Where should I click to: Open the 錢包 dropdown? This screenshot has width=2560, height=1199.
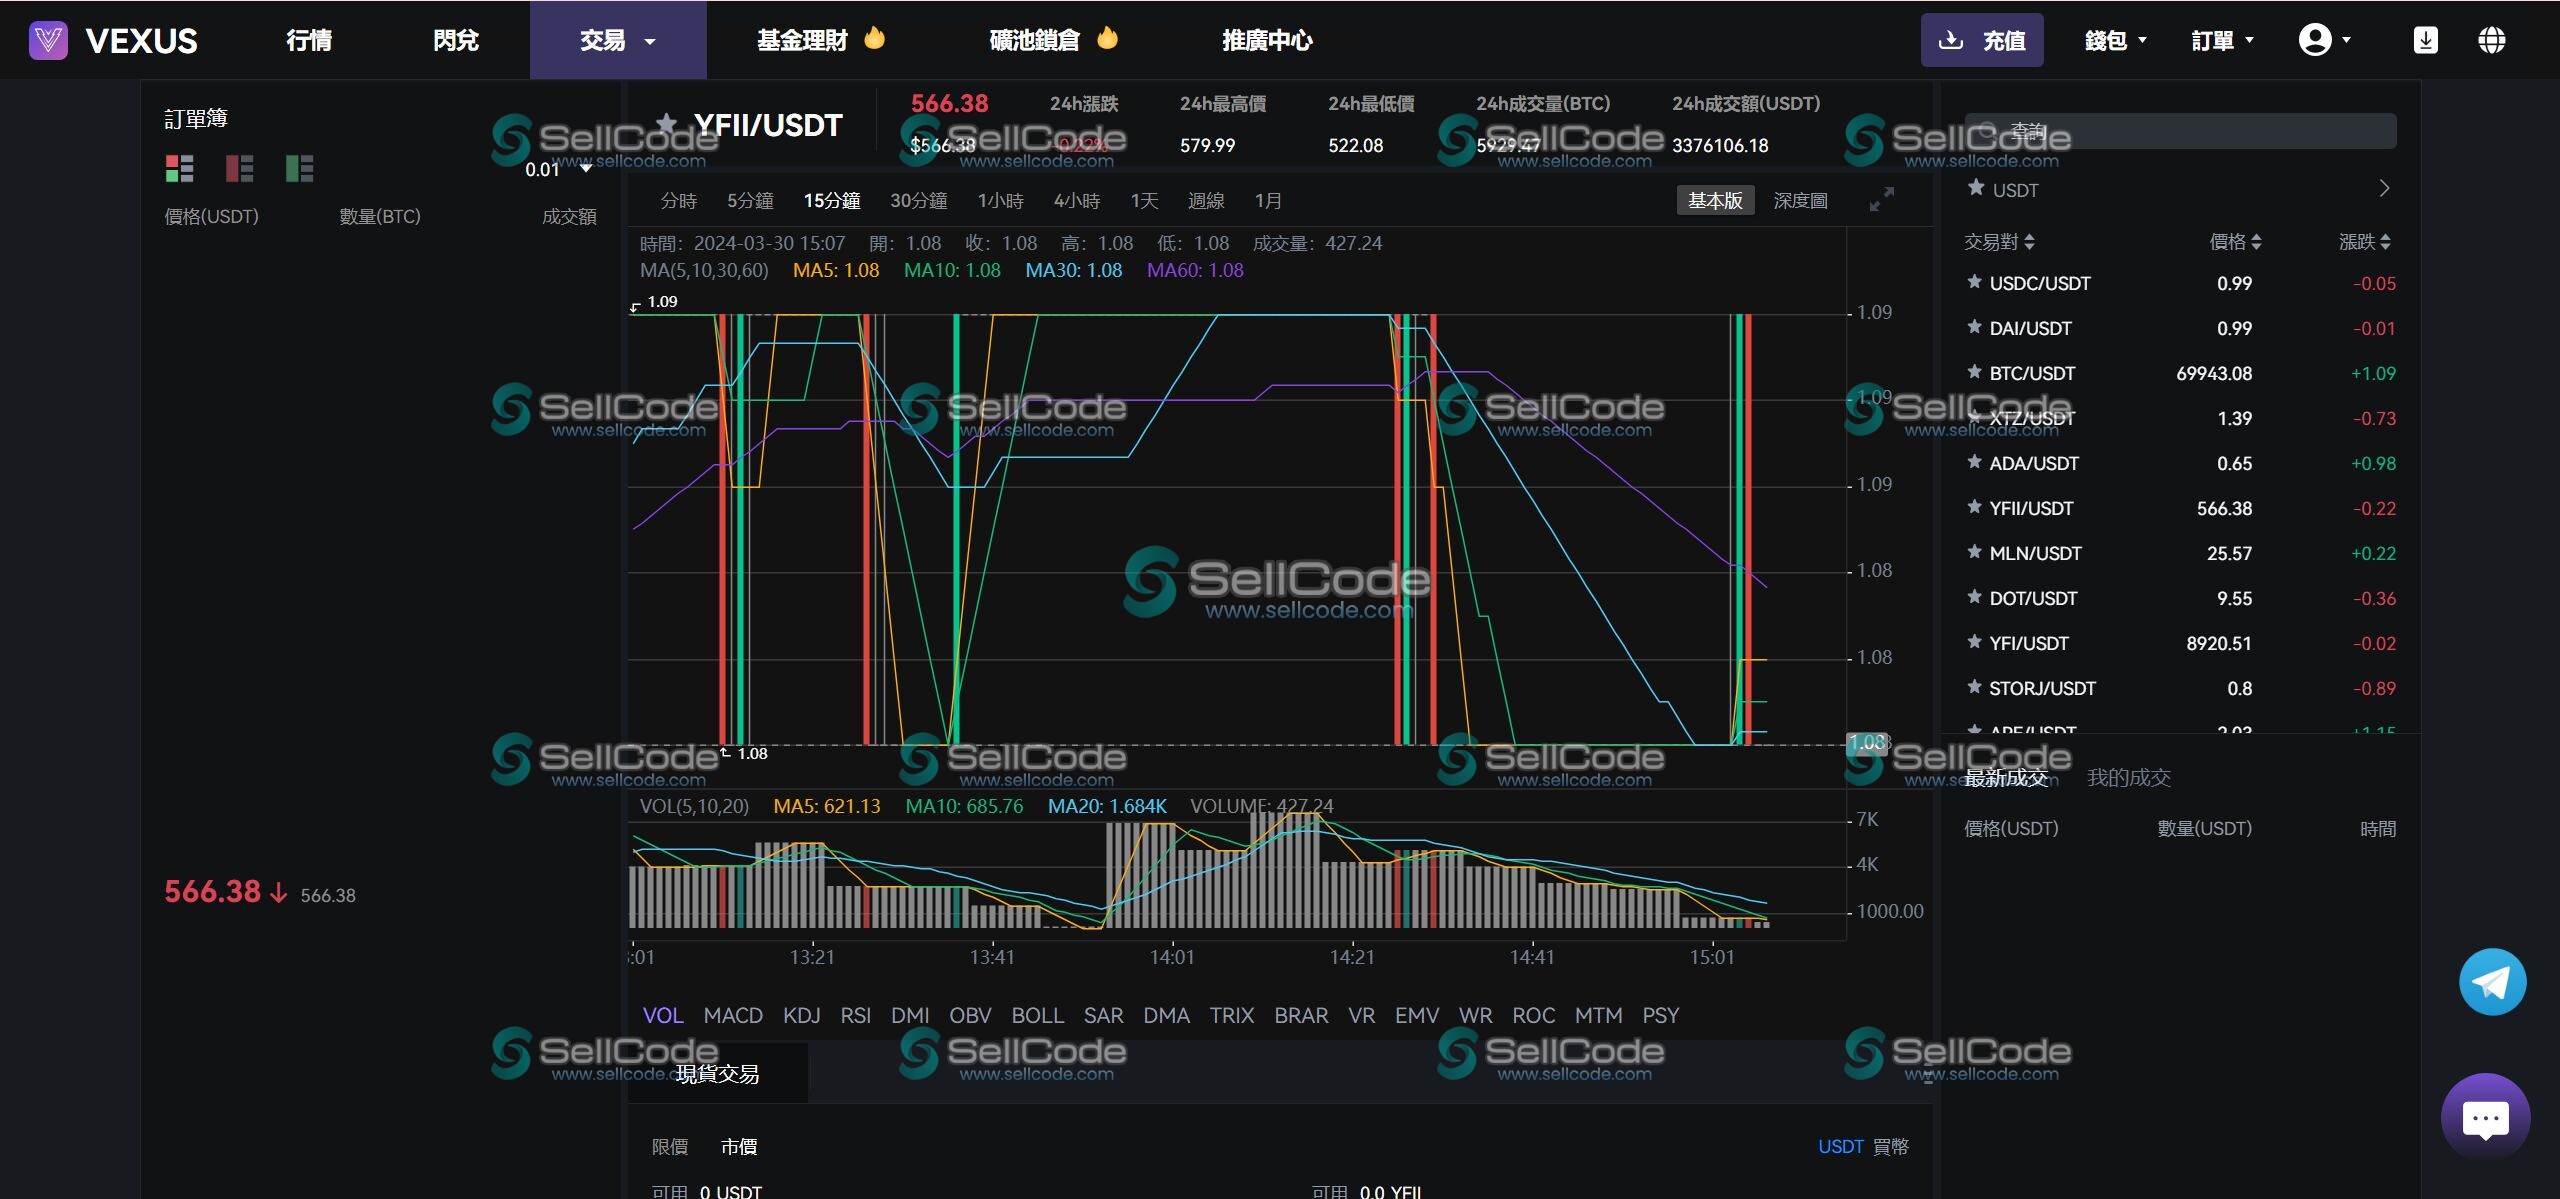tap(2115, 40)
